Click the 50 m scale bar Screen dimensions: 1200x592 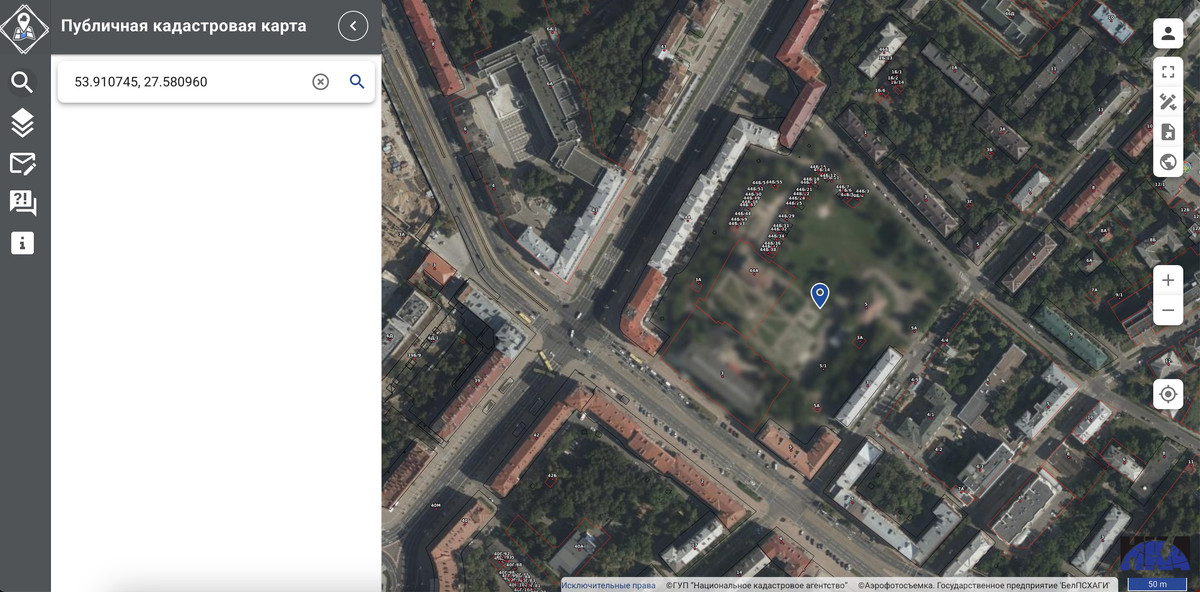click(x=1157, y=584)
